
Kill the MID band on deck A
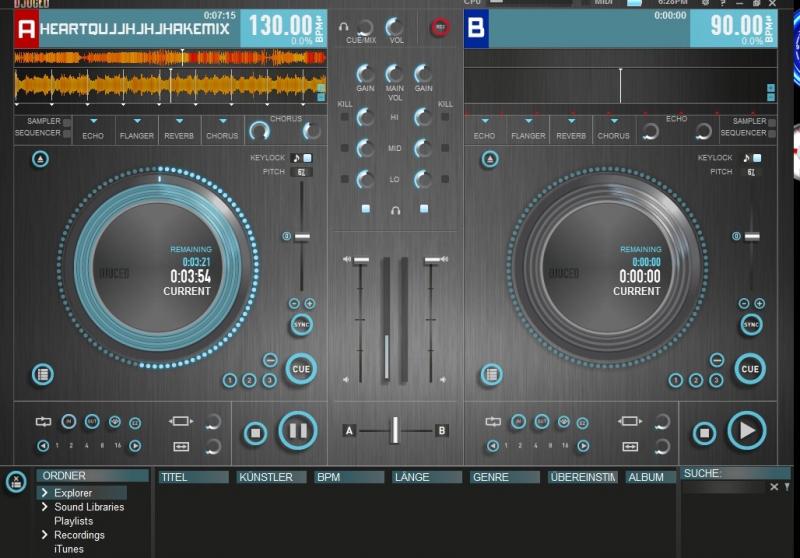[x=345, y=148]
